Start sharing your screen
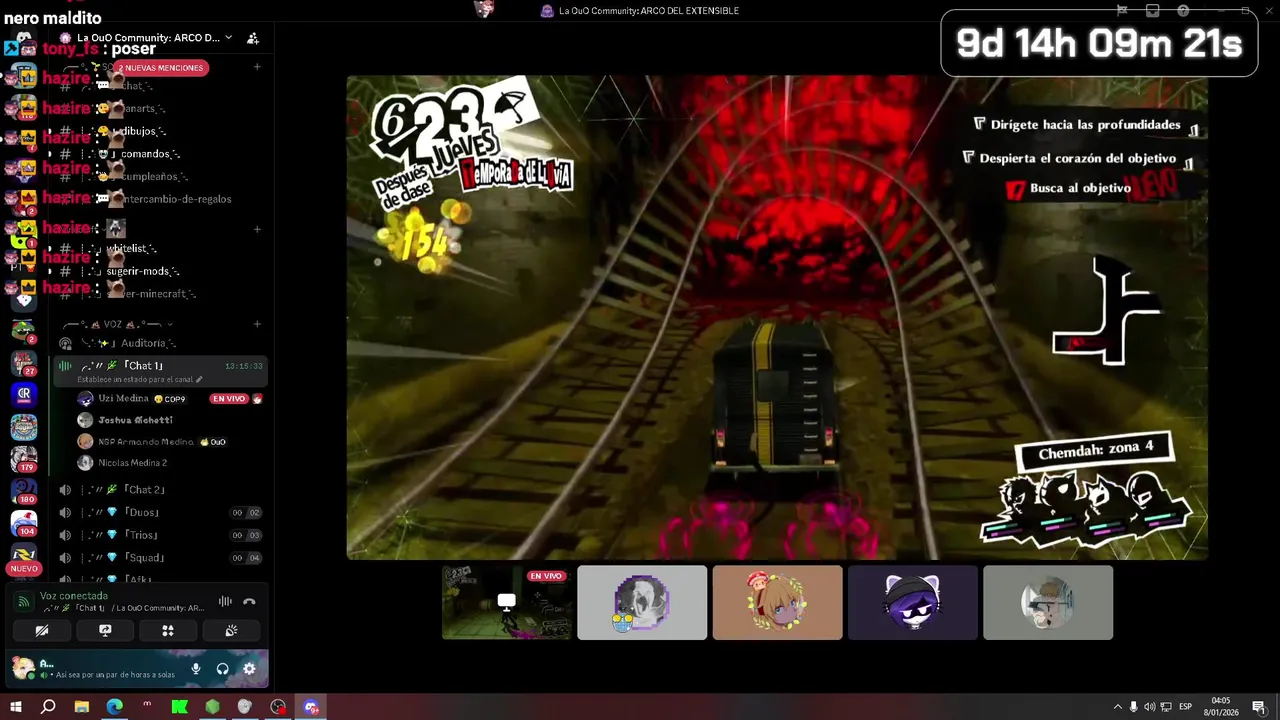The height and width of the screenshot is (720, 1280). pyautogui.click(x=105, y=631)
